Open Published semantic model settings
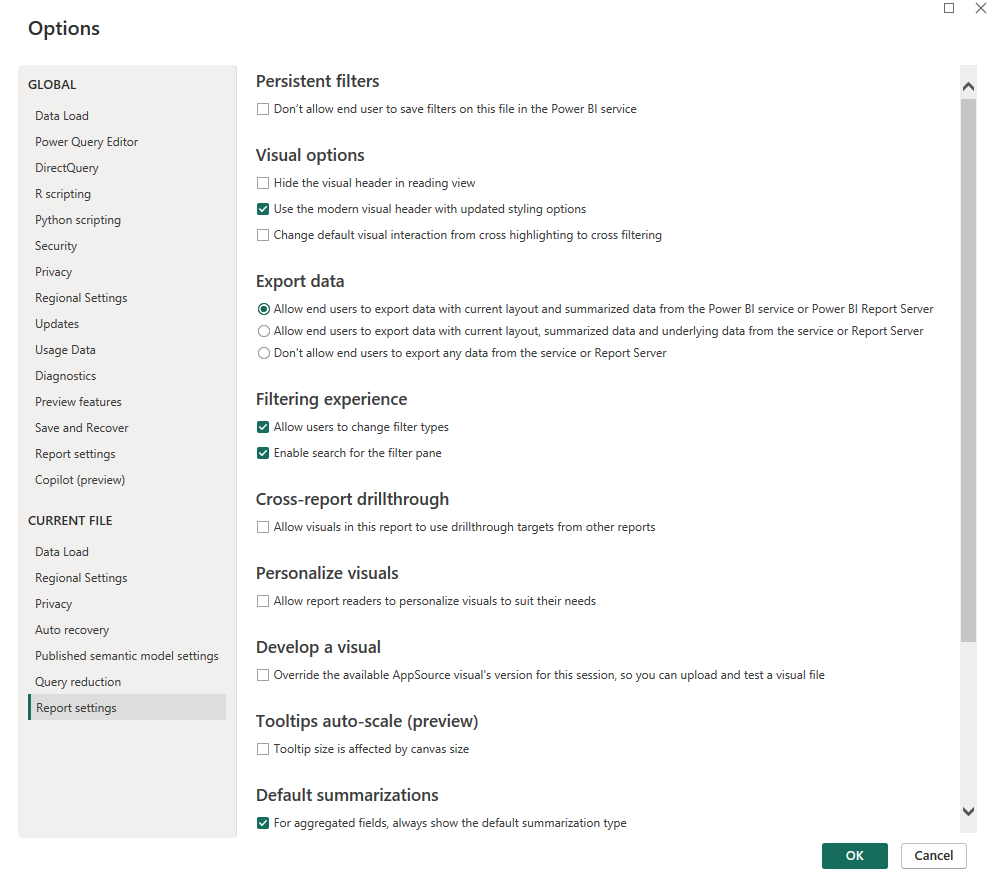This screenshot has height=878, width=994. pos(127,655)
